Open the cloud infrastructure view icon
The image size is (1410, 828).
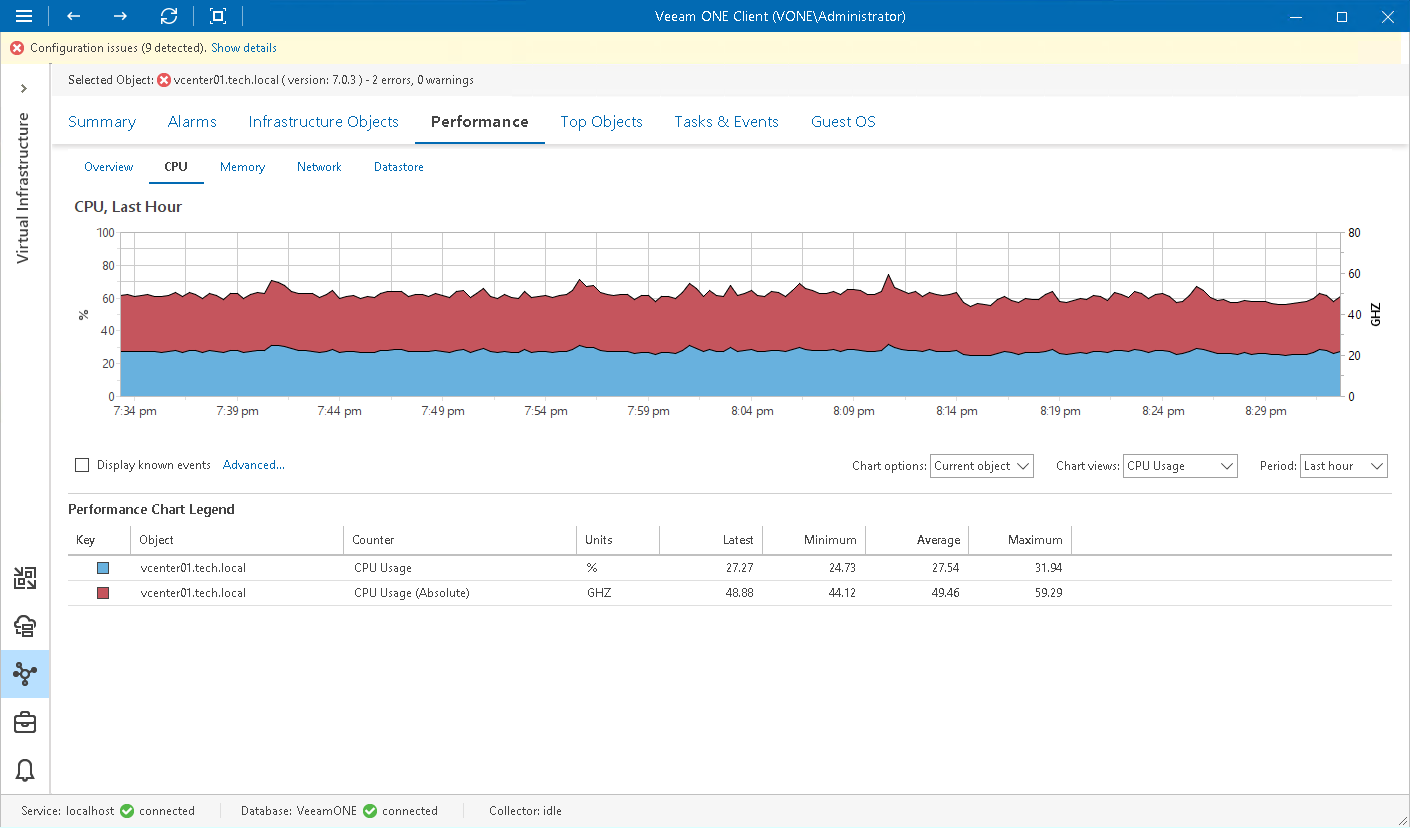(25, 626)
